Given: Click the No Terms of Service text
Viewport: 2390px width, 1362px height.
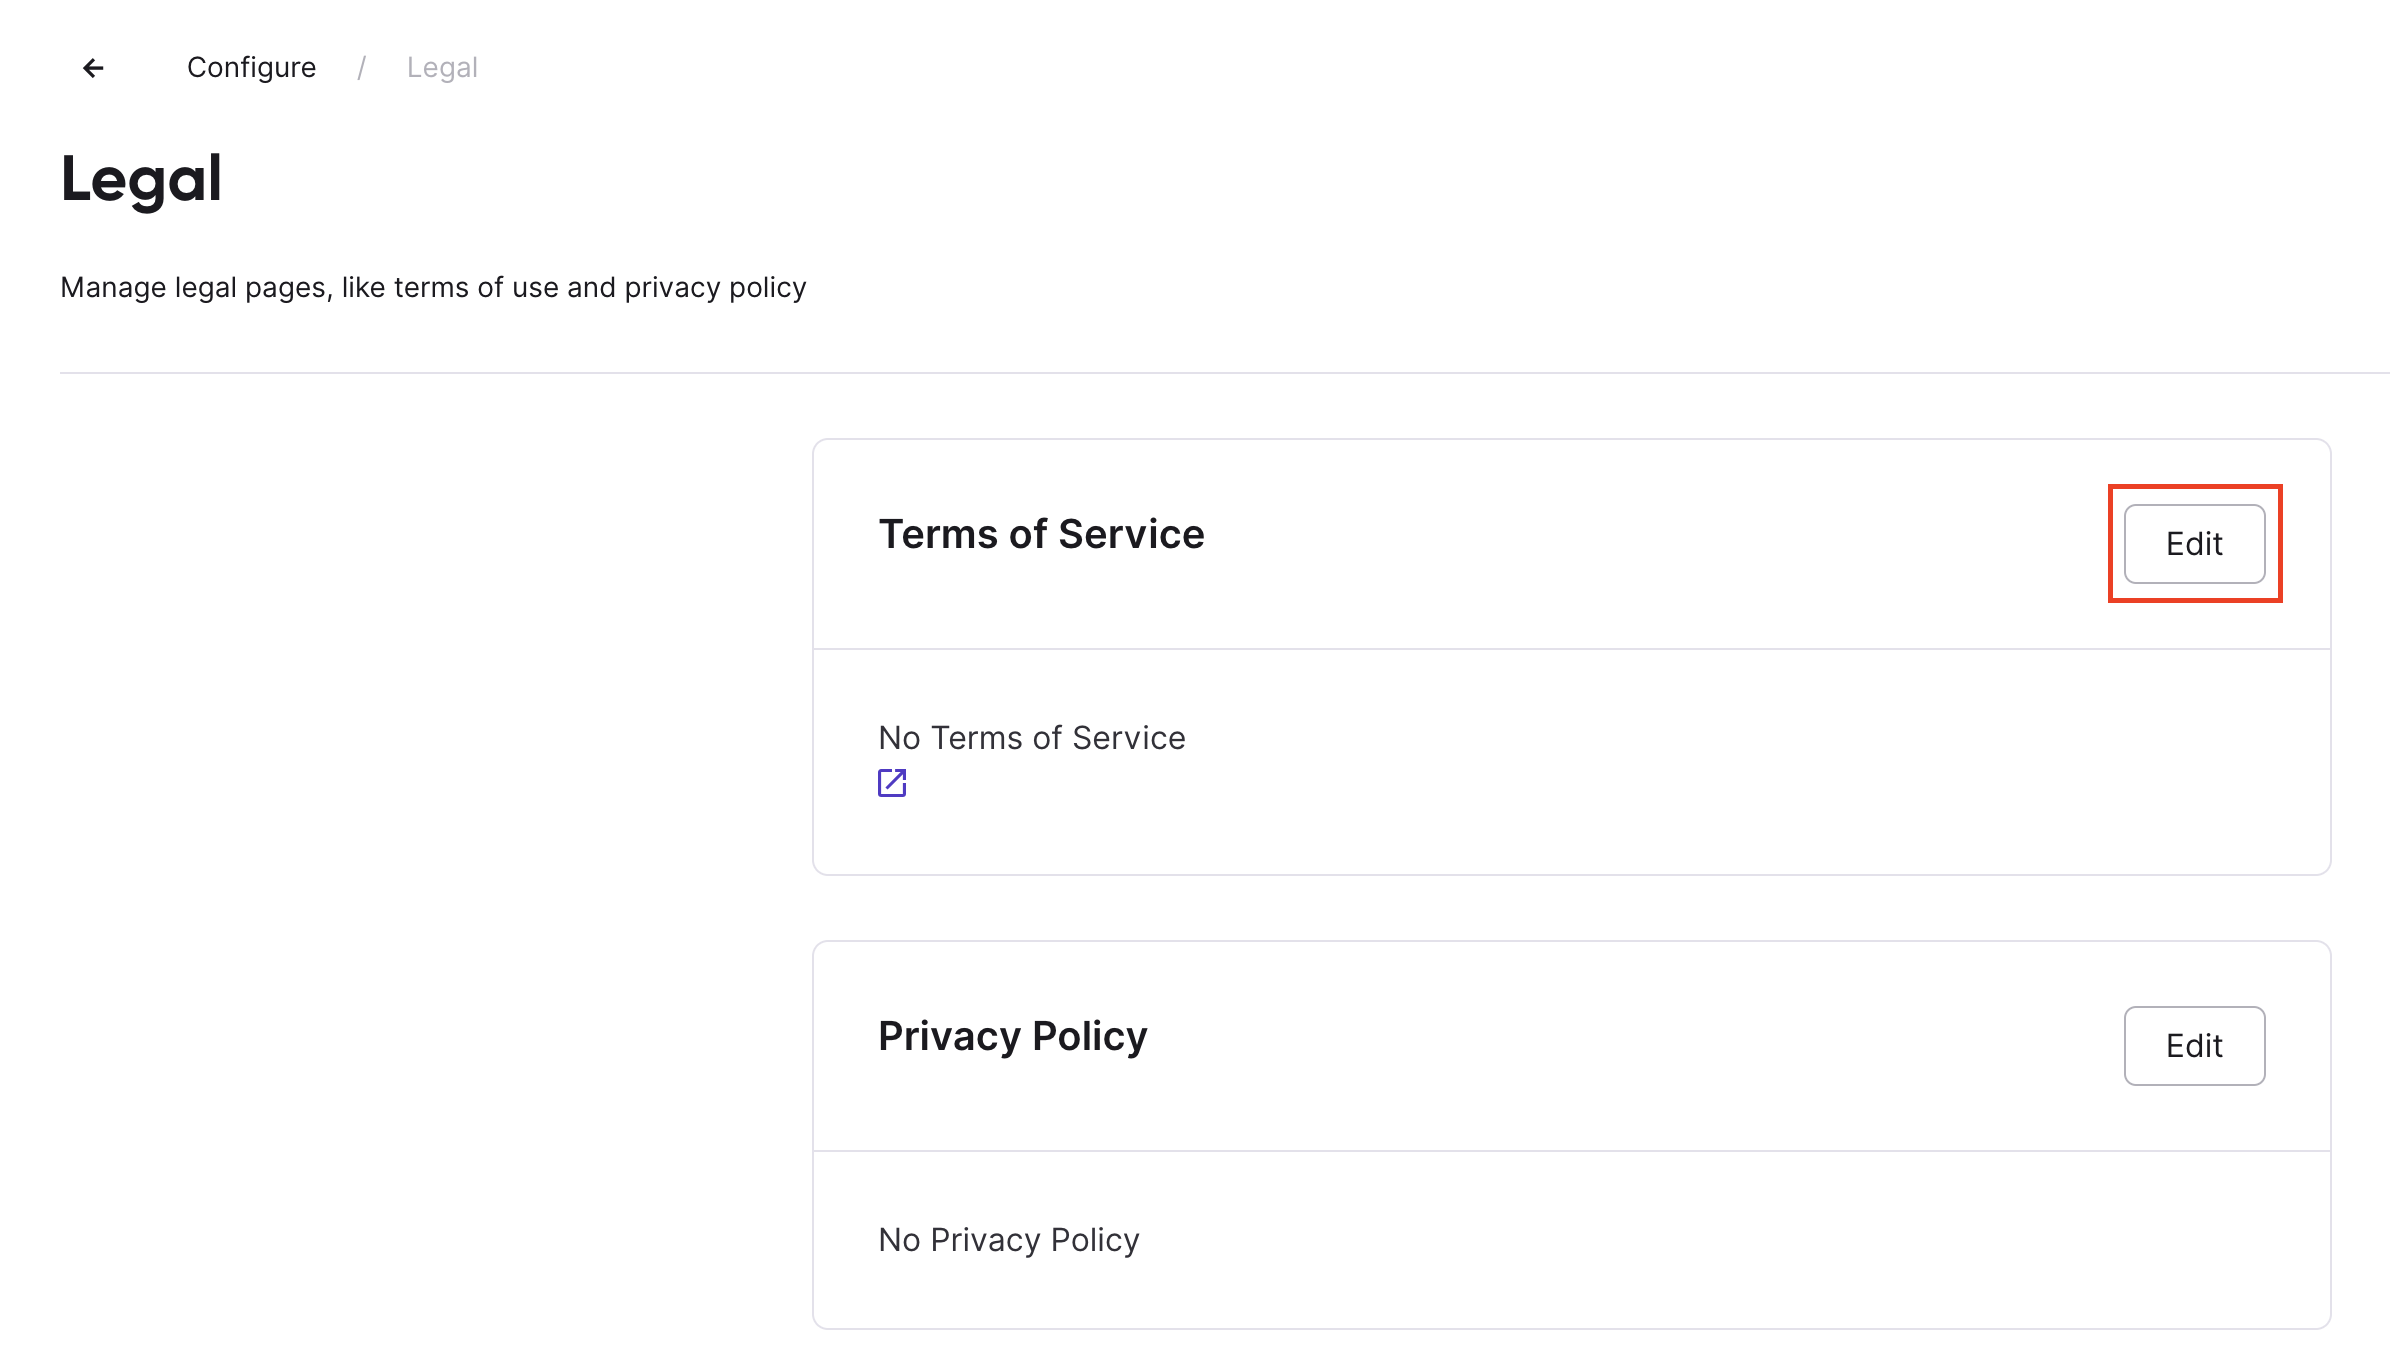Looking at the screenshot, I should tap(1031, 738).
